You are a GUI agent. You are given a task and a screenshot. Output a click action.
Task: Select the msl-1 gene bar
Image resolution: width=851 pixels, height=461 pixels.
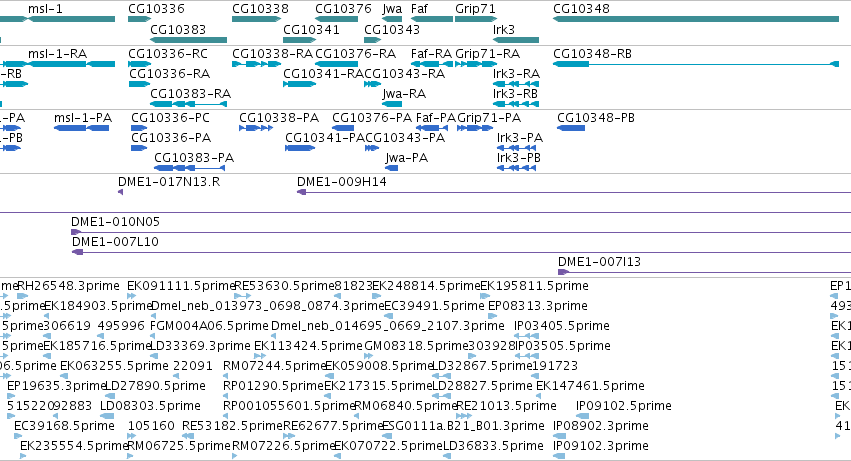(x=72, y=20)
